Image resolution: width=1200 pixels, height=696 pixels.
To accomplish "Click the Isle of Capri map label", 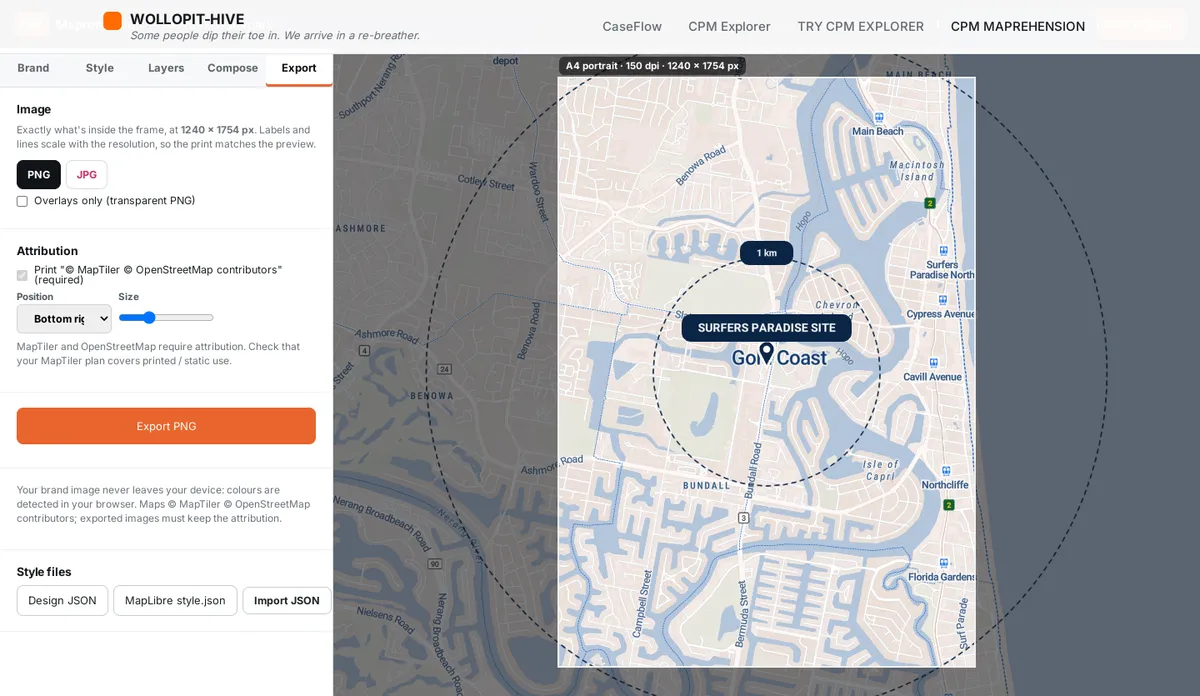I will click(882, 470).
